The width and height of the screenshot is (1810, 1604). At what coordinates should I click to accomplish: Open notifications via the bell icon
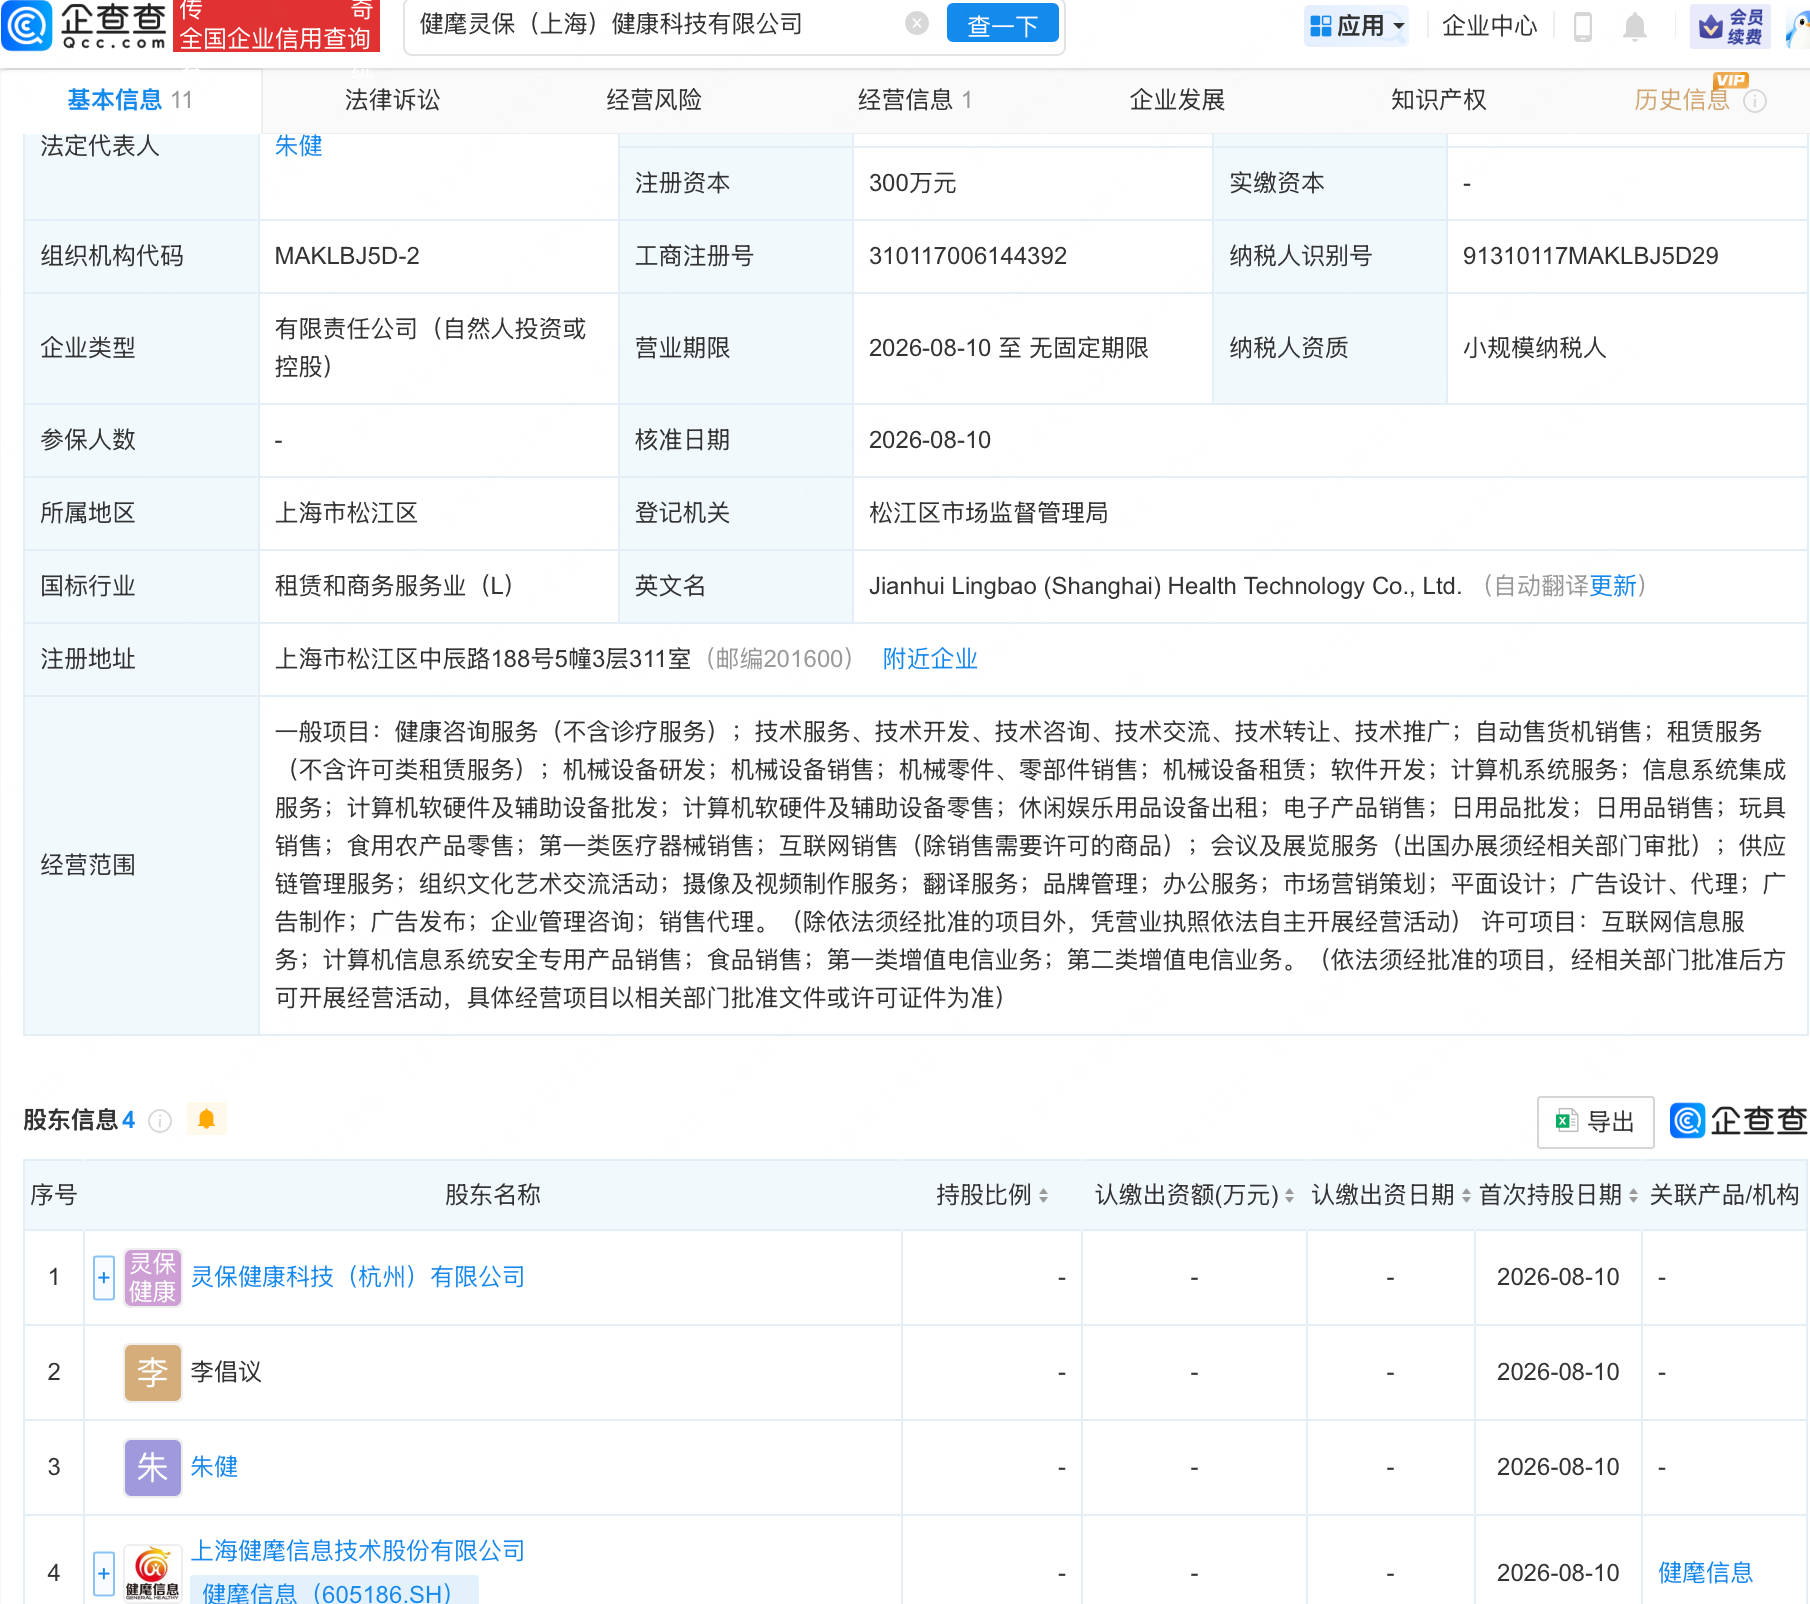(1635, 27)
